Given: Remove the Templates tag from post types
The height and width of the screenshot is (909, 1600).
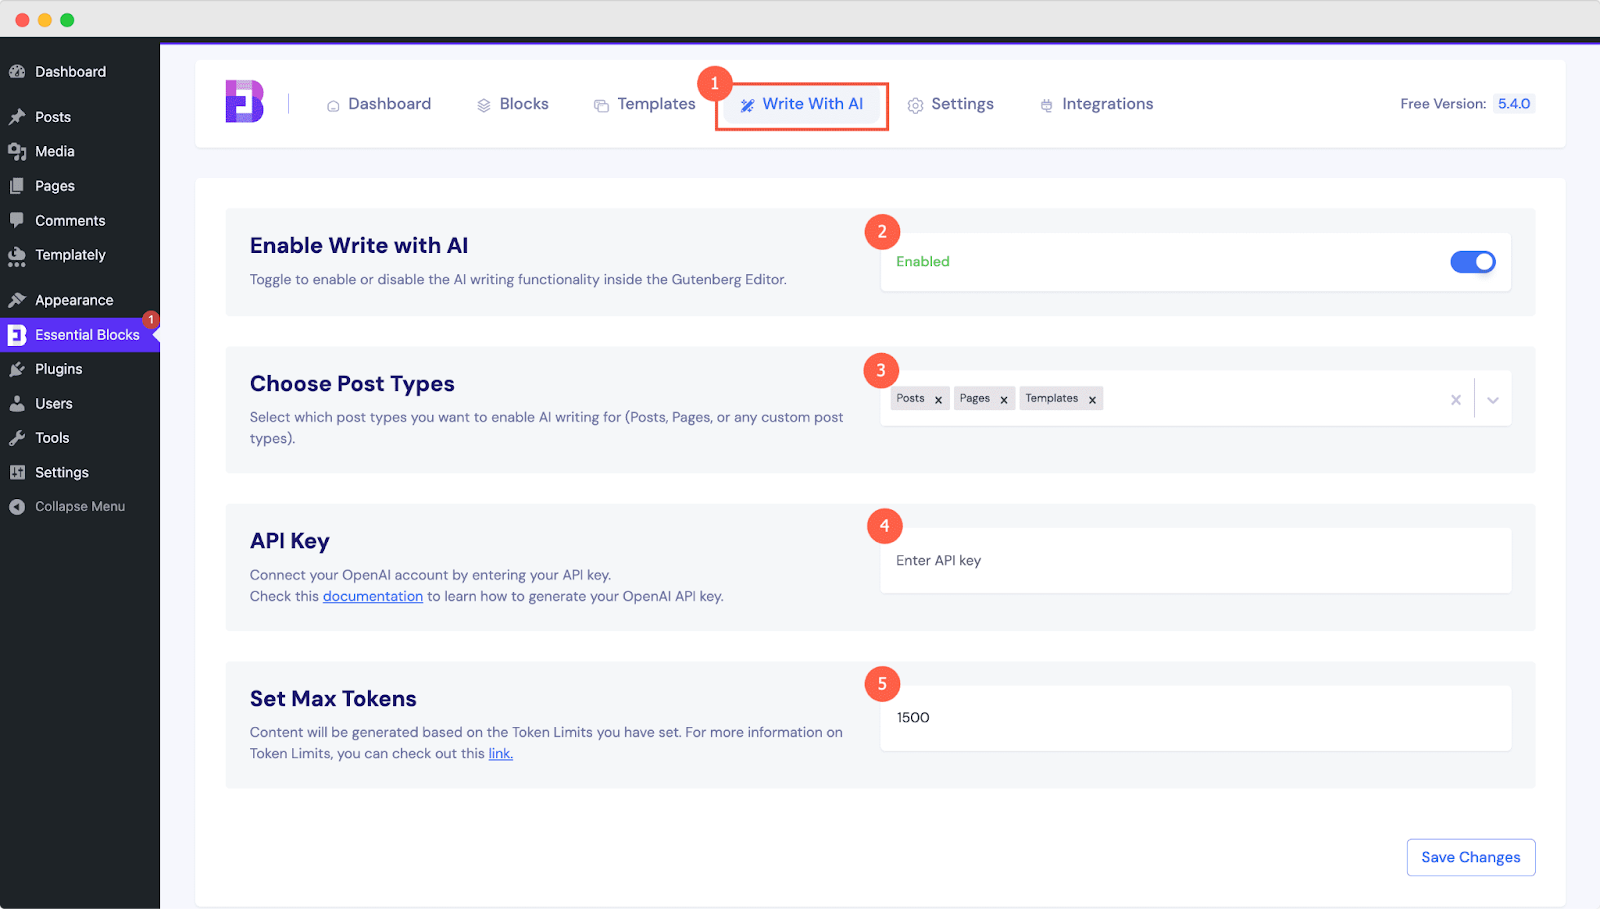Looking at the screenshot, I should tap(1092, 400).
